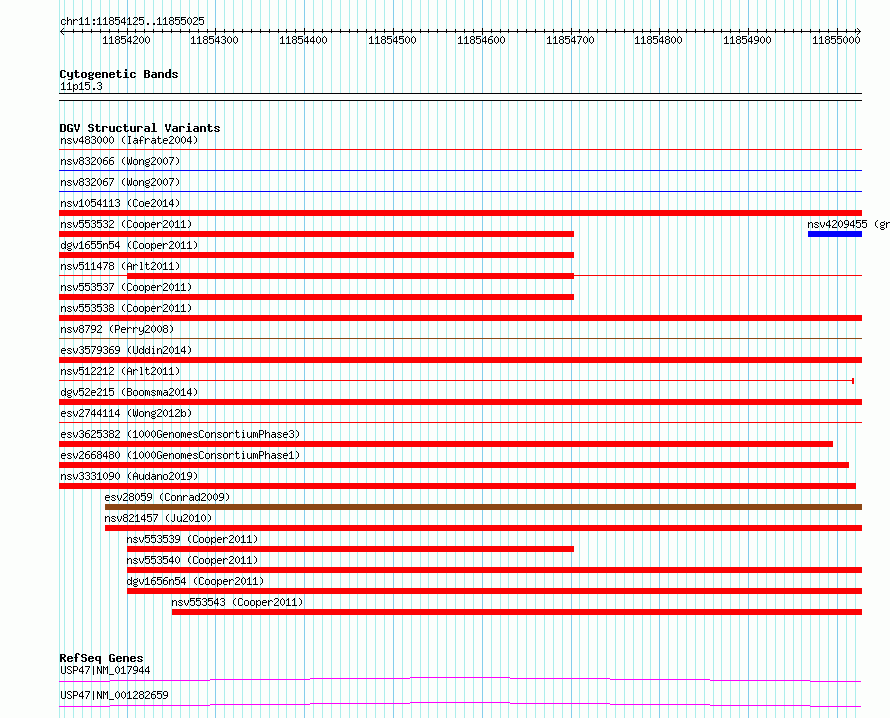This screenshot has width=890, height=718.
Task: Click esv2744114 (Wong2012b) label
Action: click(x=126, y=413)
